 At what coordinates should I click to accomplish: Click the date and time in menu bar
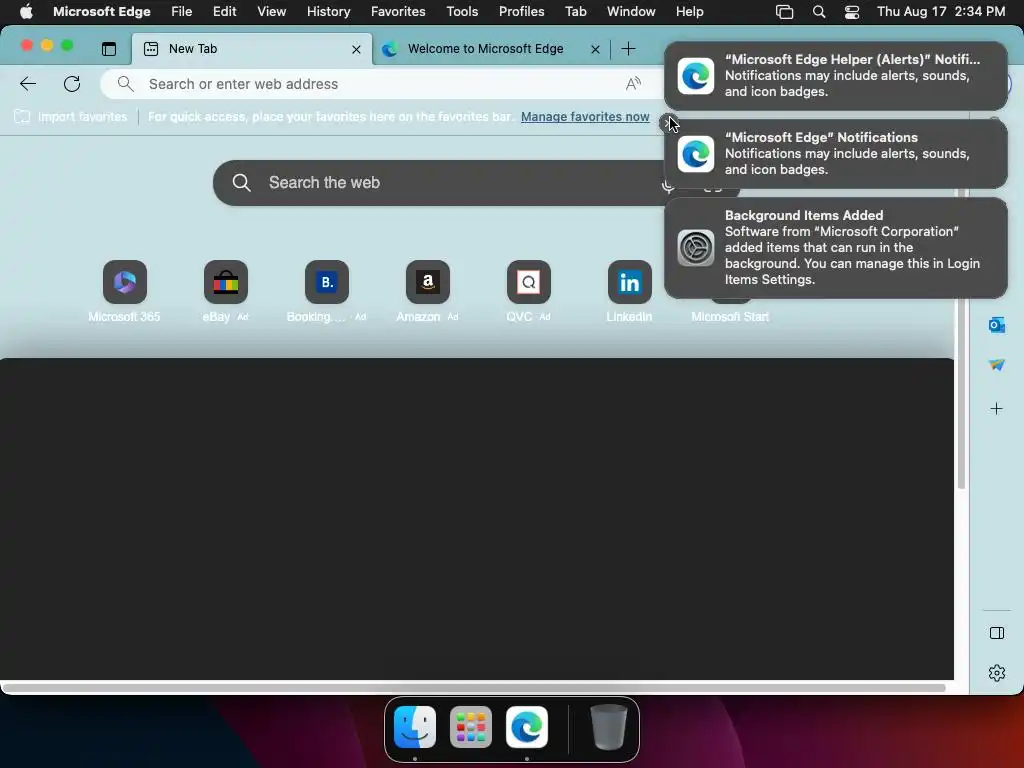click(x=940, y=12)
